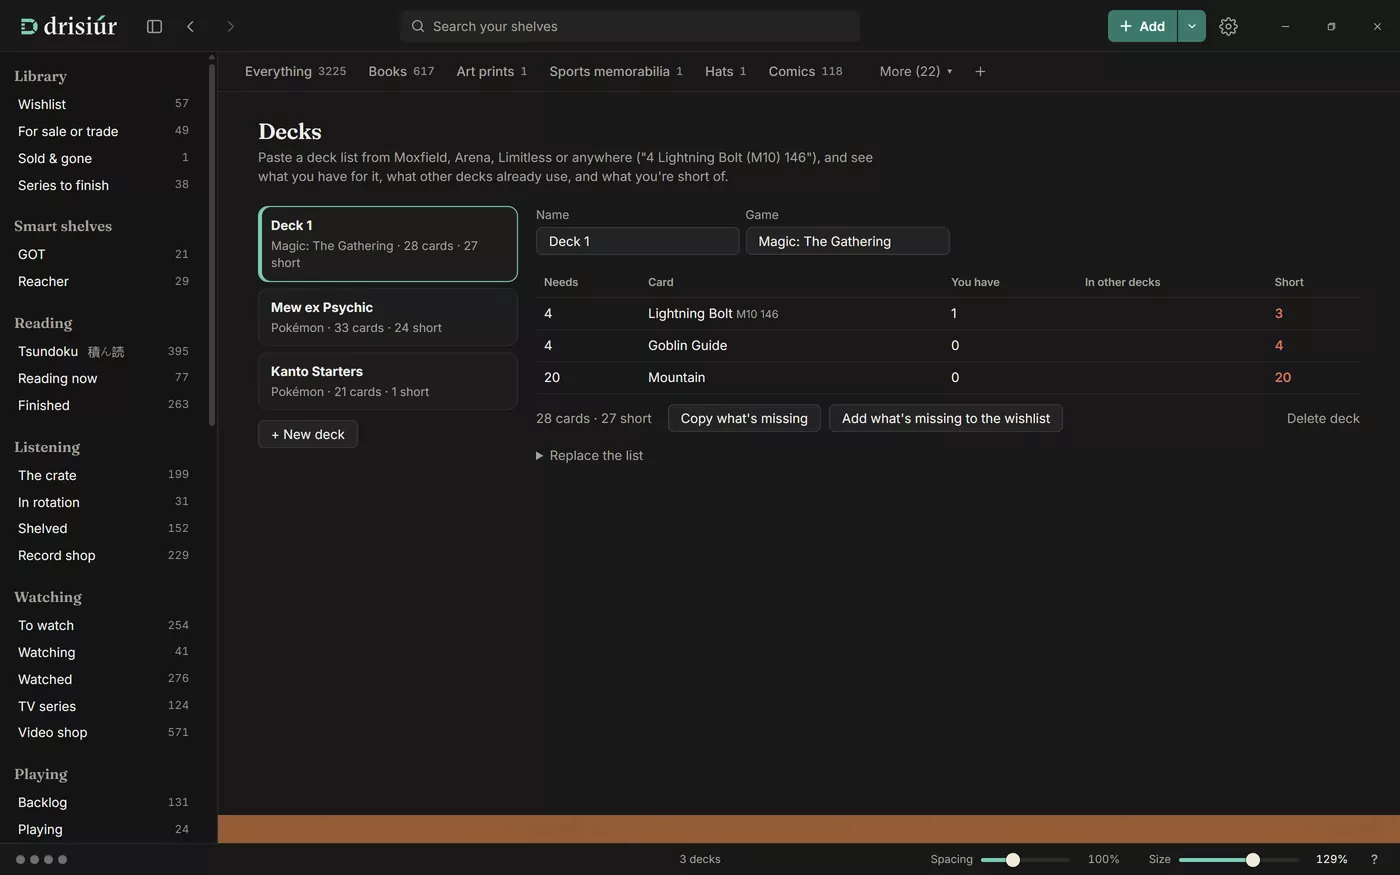The height and width of the screenshot is (875, 1400).
Task: Expand the More (22) tabs menu
Action: (x=915, y=71)
